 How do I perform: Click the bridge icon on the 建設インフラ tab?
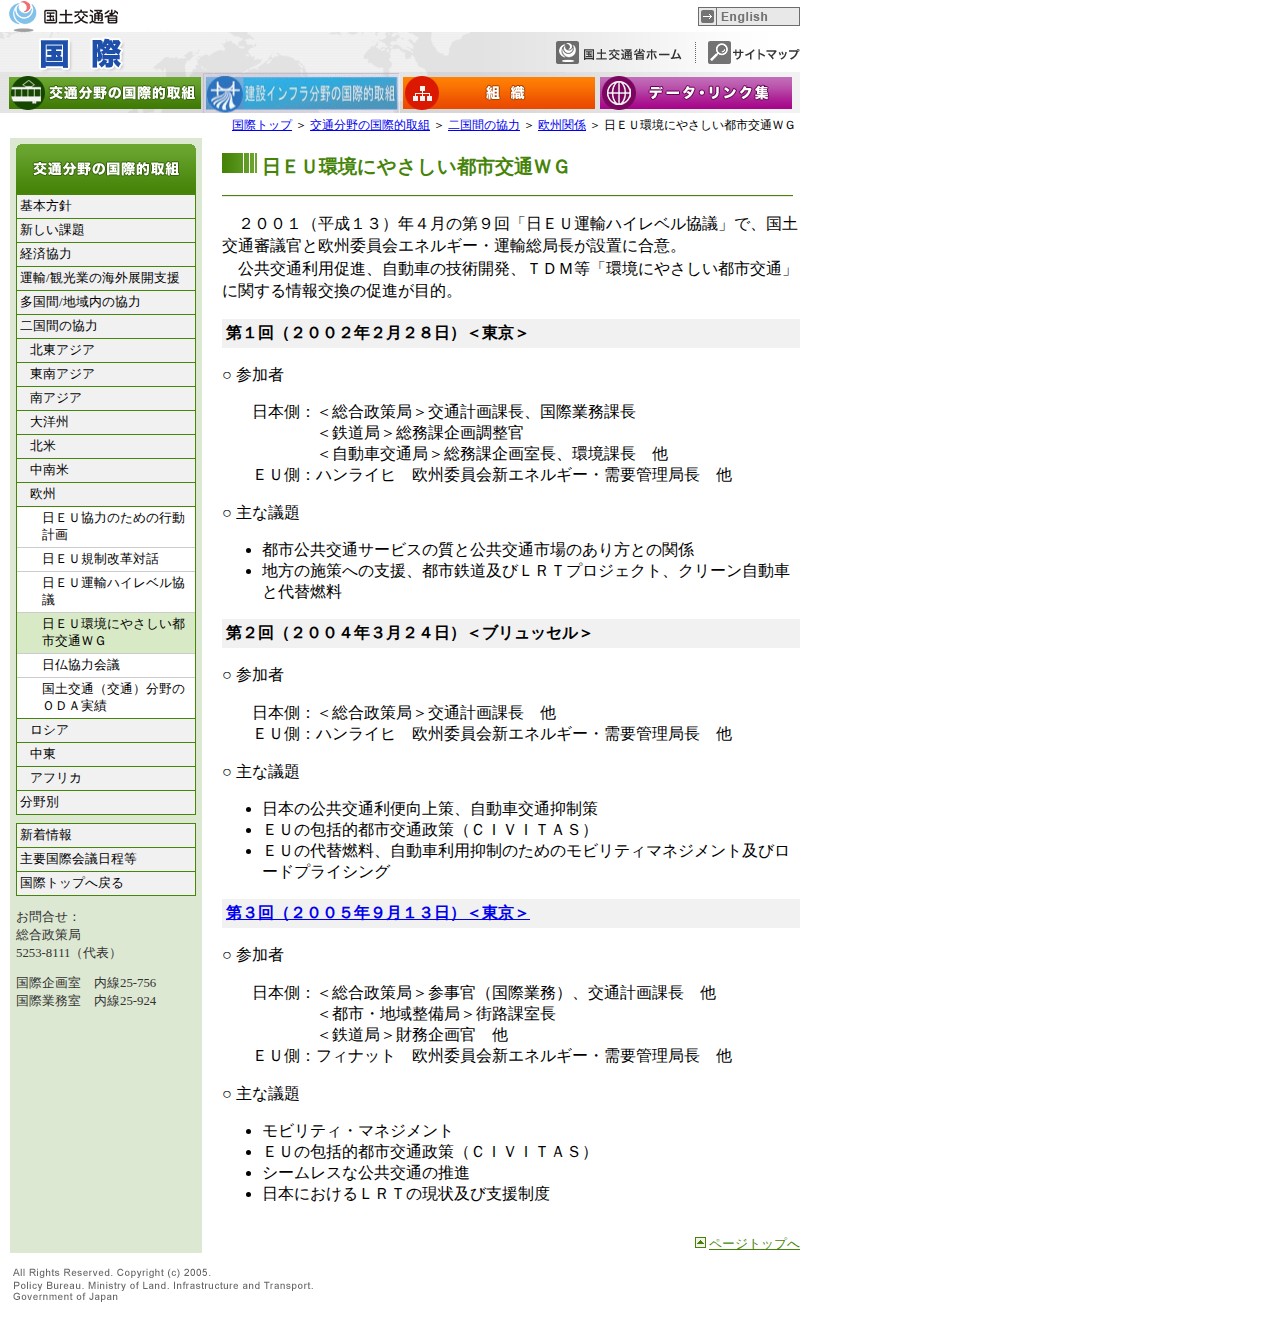tap(224, 93)
